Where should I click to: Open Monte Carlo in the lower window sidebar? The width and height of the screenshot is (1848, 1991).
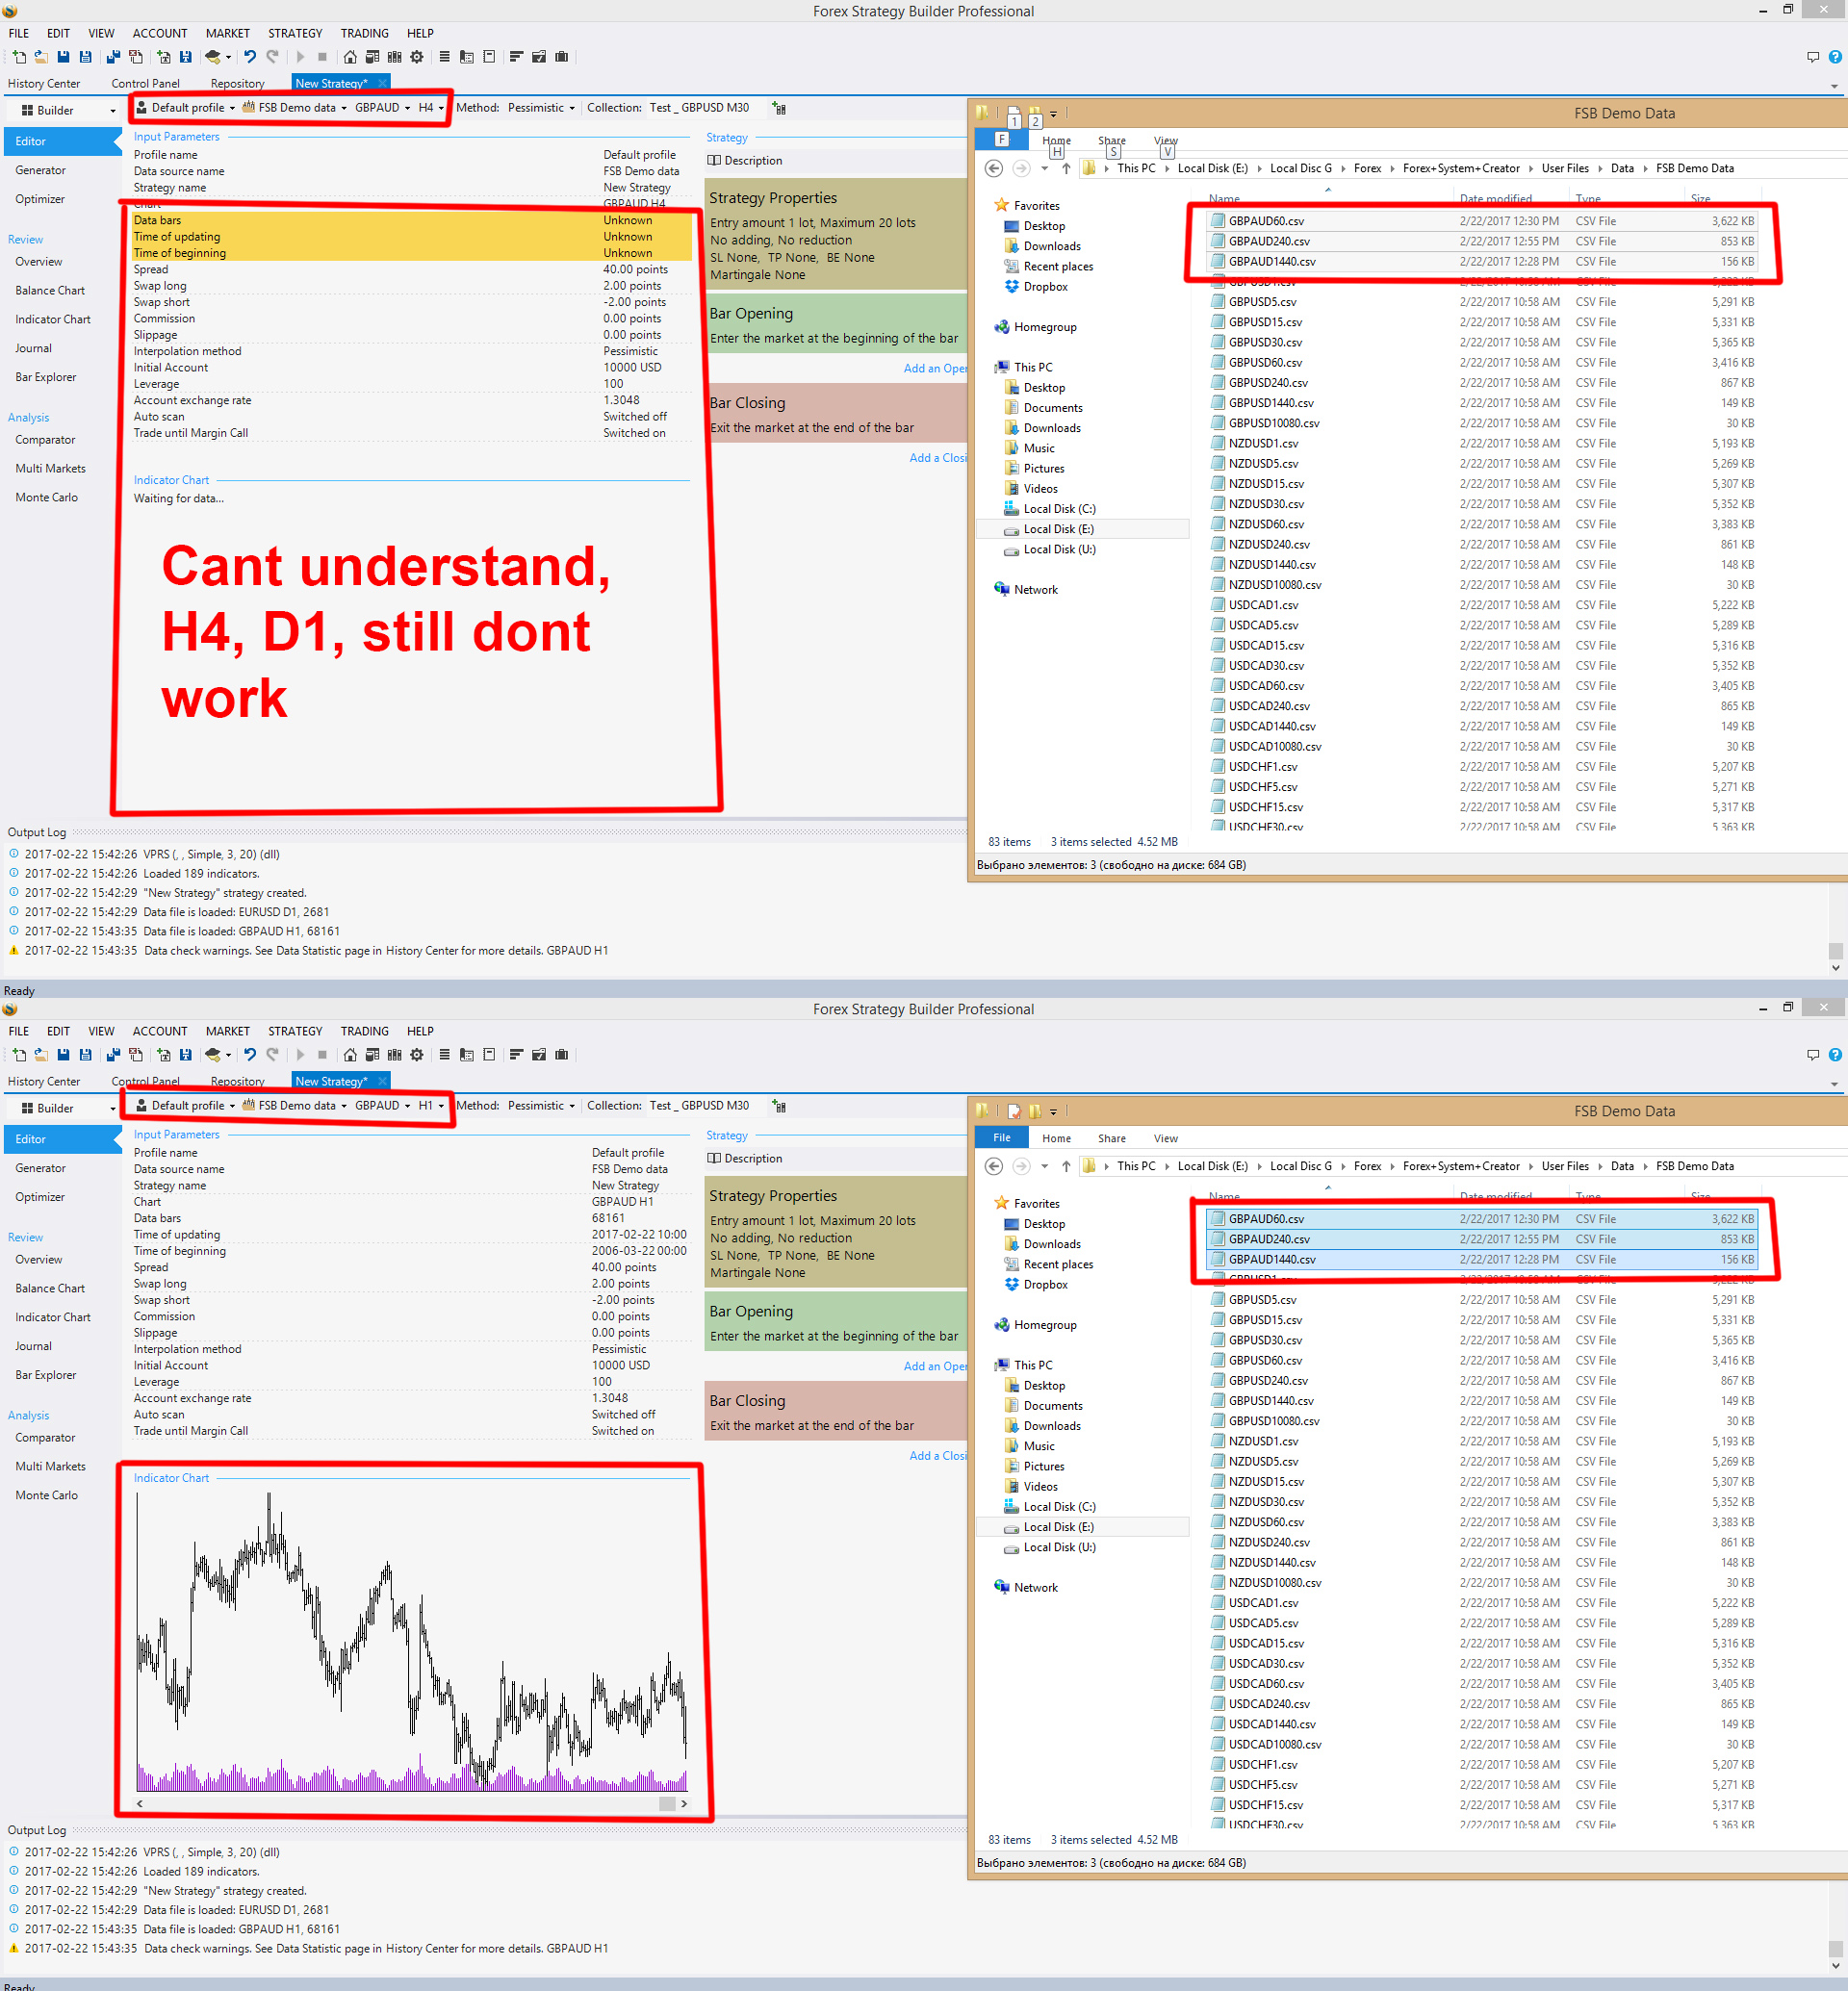pyautogui.click(x=47, y=1495)
